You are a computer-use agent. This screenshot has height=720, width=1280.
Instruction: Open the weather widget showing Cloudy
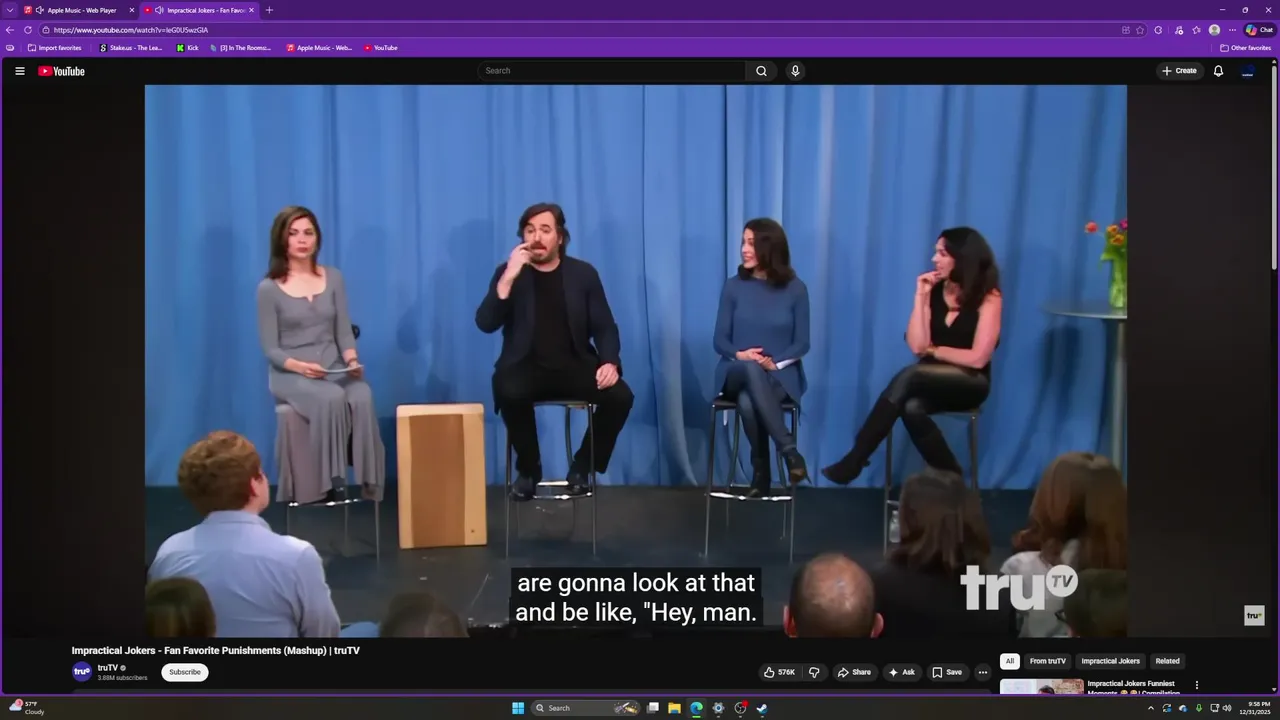tap(27, 708)
